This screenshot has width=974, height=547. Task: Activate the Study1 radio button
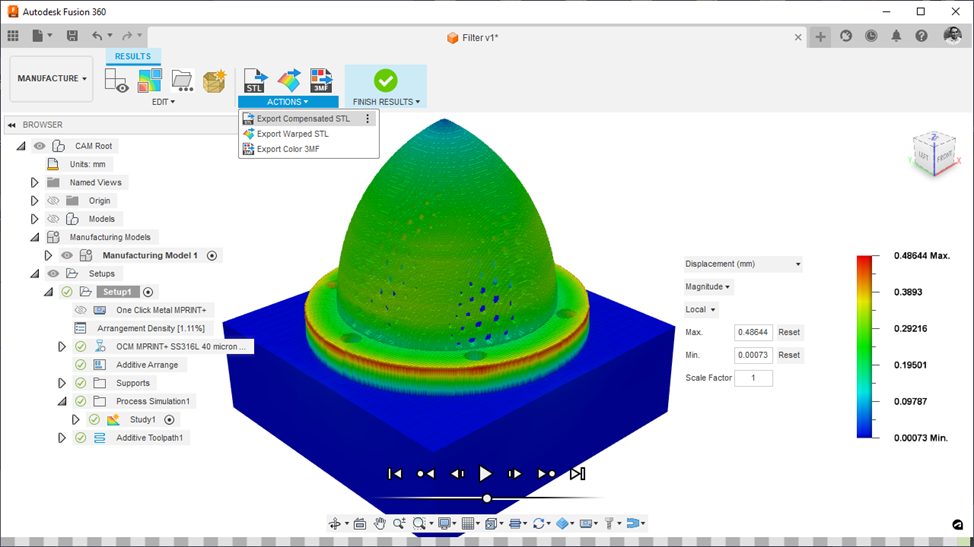click(x=169, y=420)
